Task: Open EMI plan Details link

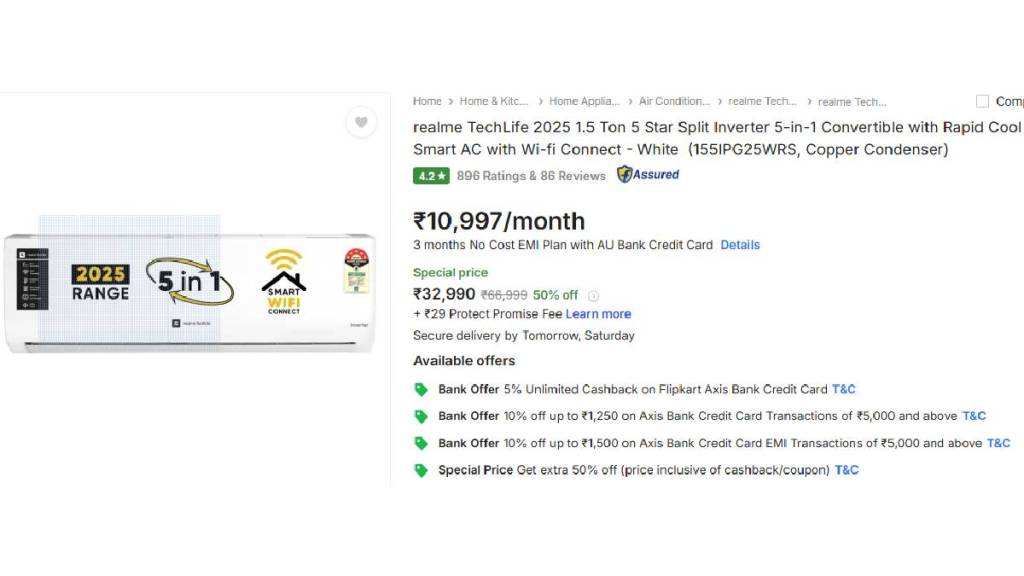Action: click(740, 245)
